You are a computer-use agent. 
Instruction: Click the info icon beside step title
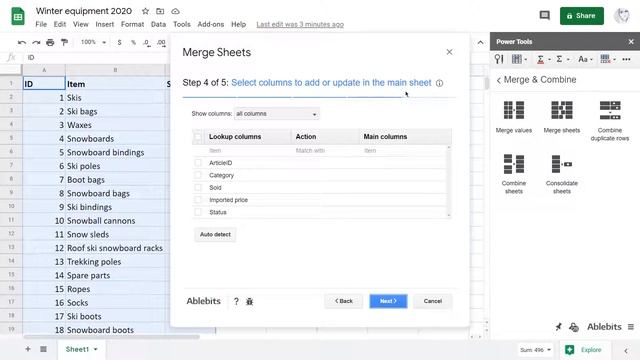(439, 83)
